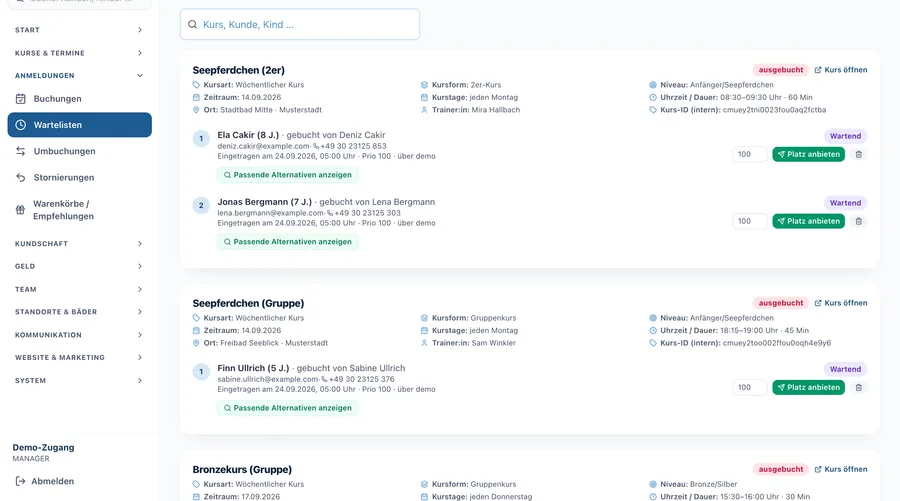
Task: Click the Demo-Zugang user name
Action: pos(44,448)
